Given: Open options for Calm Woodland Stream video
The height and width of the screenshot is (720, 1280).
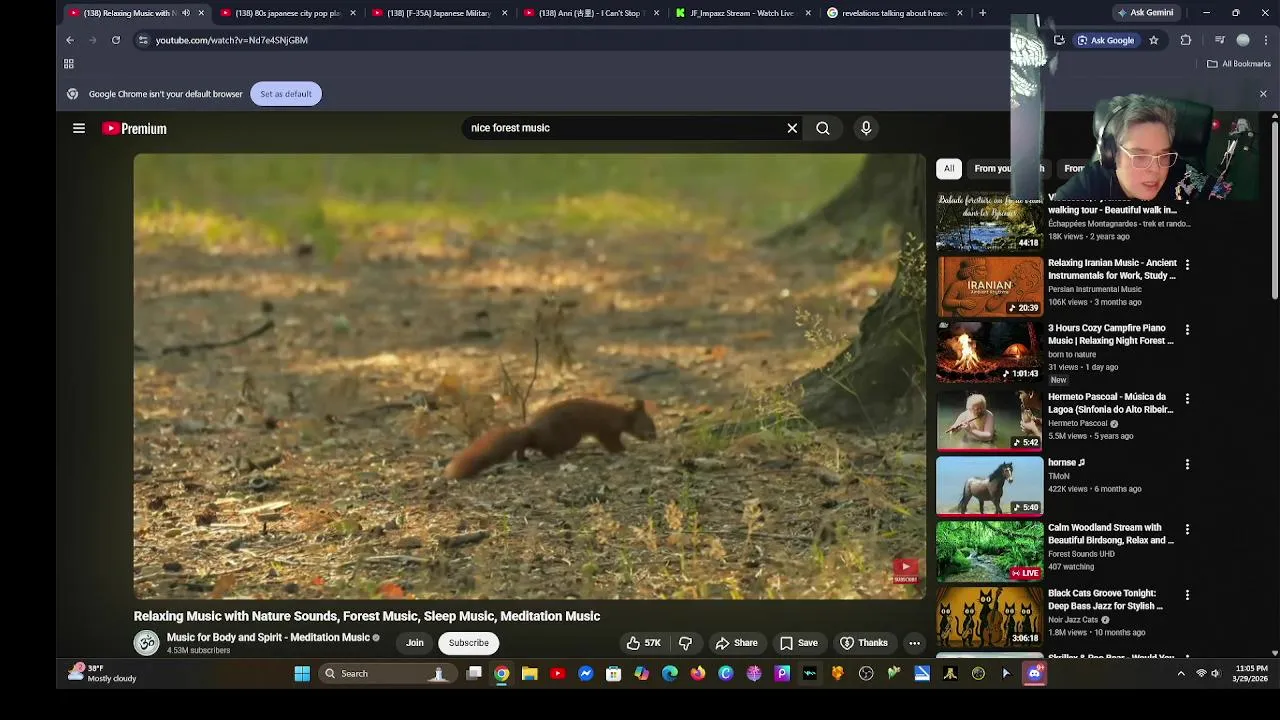Looking at the screenshot, I should coord(1187,529).
